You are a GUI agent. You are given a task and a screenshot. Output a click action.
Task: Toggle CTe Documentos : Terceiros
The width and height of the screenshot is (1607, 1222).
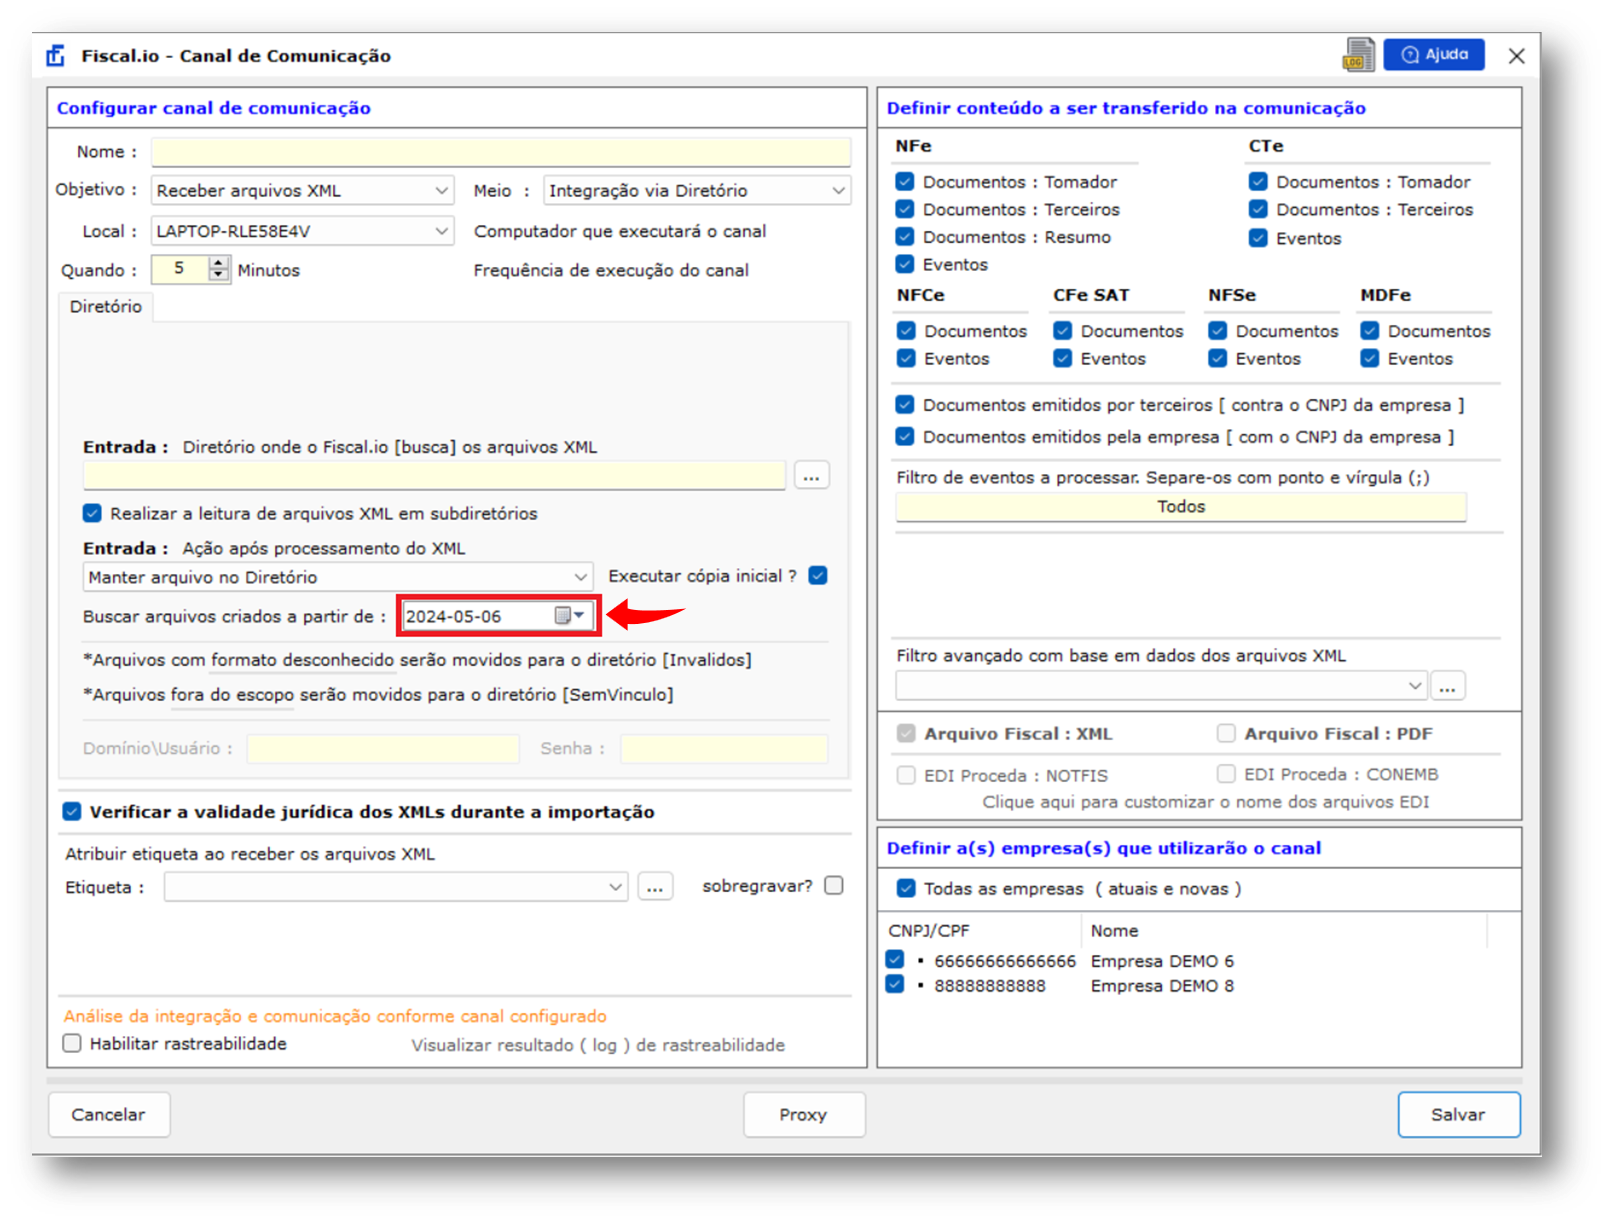tap(1258, 209)
